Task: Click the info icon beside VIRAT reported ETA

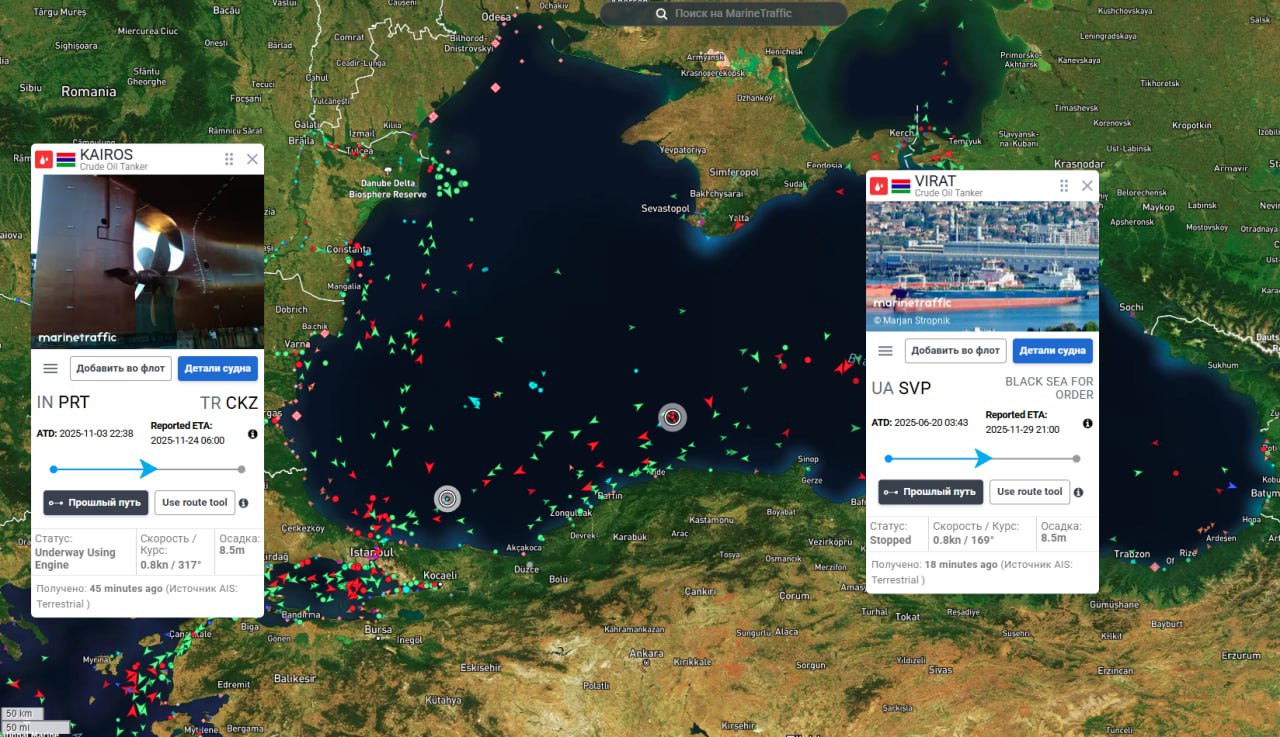Action: pyautogui.click(x=1087, y=423)
